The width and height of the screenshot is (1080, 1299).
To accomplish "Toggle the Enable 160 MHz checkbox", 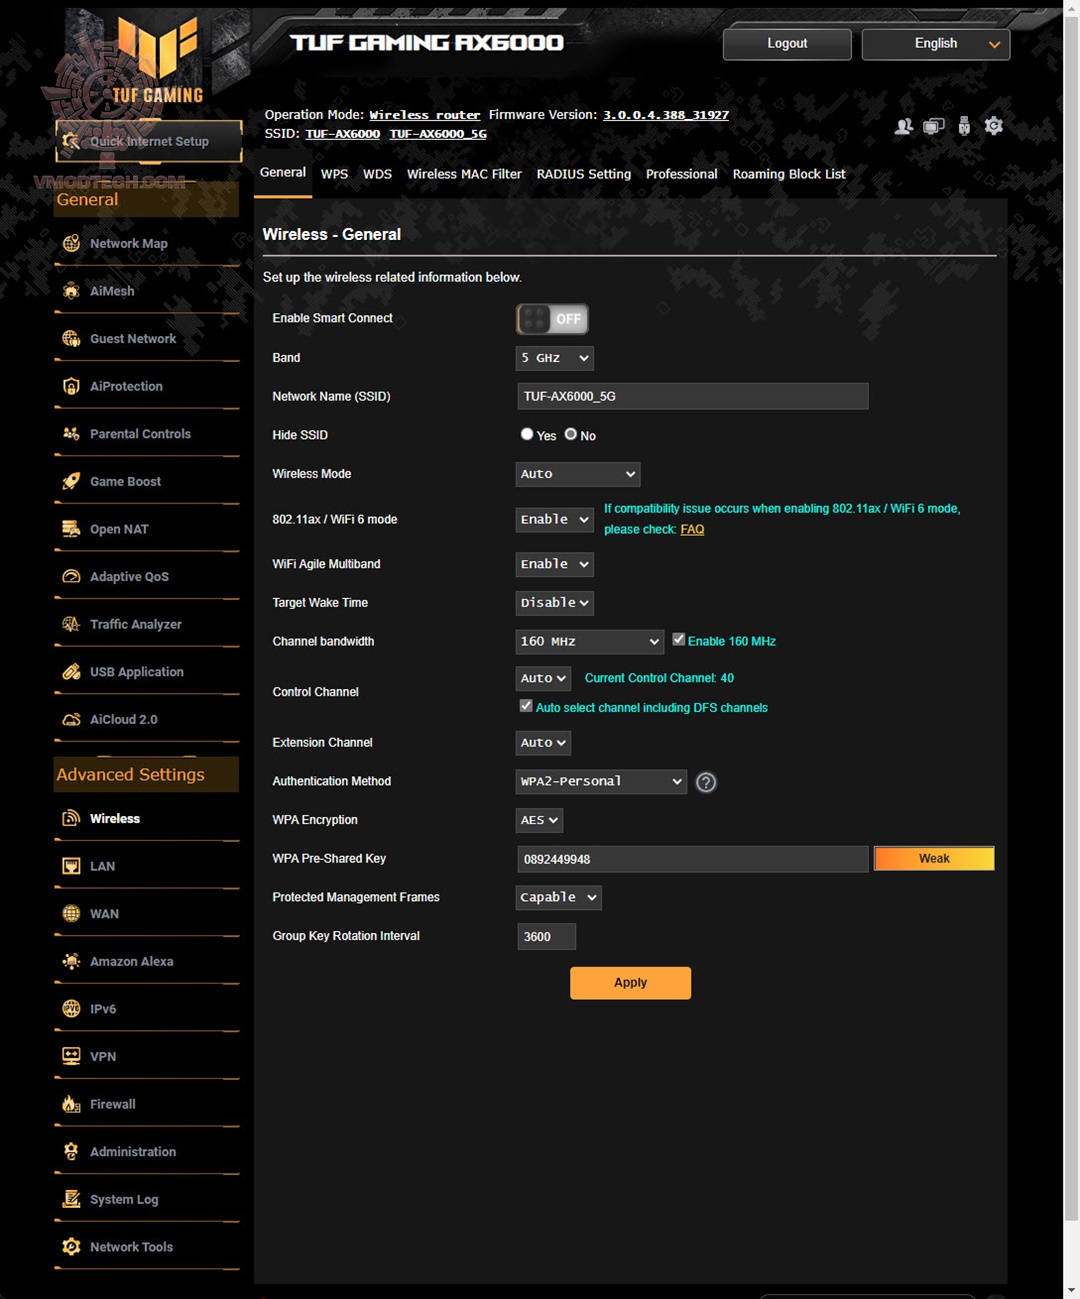I will 679,639.
